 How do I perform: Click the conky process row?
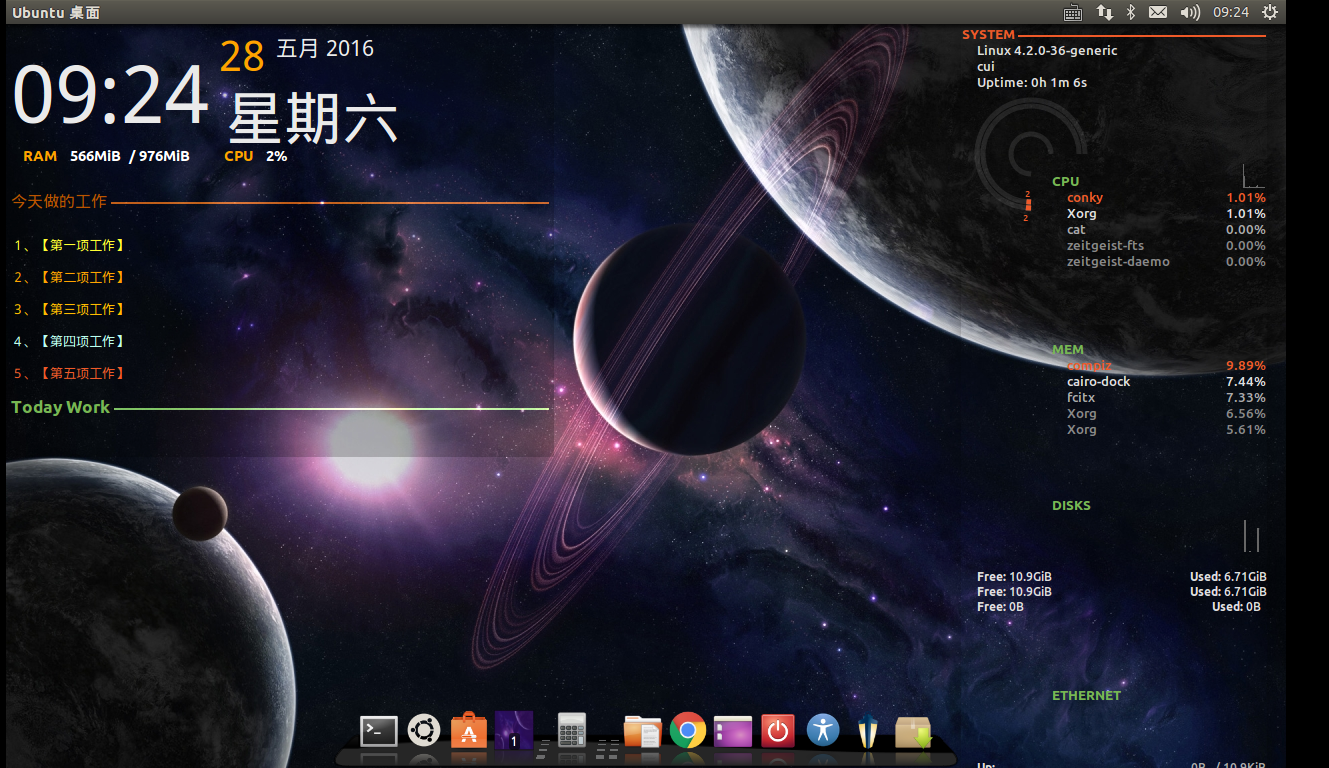point(1166,198)
